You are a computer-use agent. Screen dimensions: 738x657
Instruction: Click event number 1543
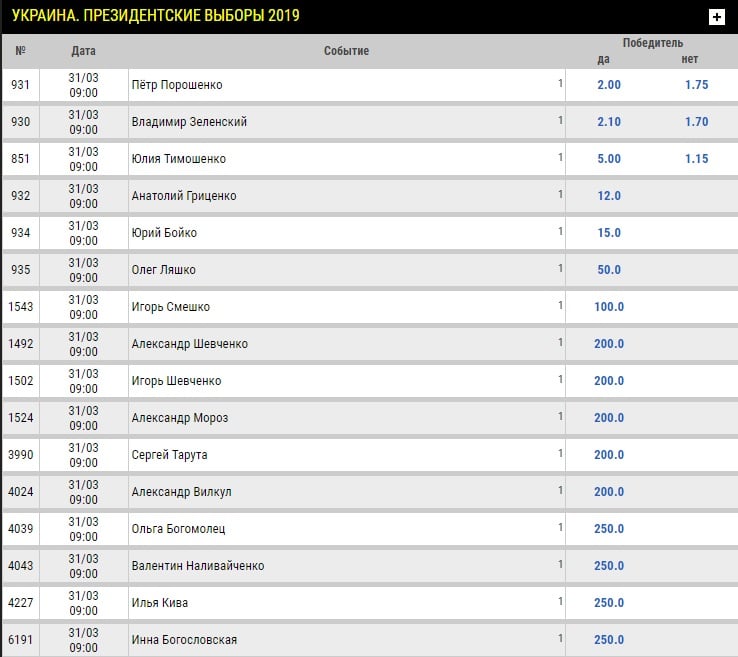pyautogui.click(x=20, y=307)
